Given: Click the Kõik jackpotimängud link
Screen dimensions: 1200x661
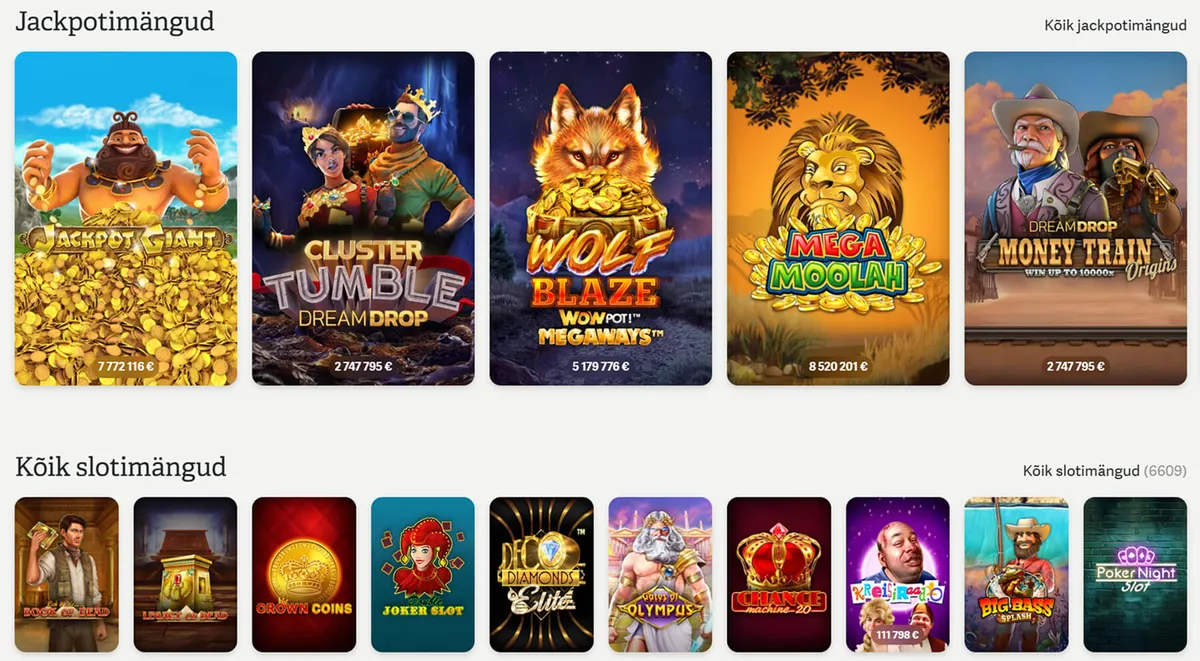Looking at the screenshot, I should tap(1115, 25).
